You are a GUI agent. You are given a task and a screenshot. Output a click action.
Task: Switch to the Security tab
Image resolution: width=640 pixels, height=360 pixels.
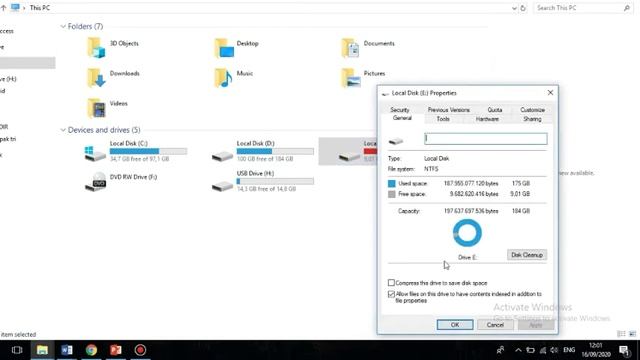click(400, 110)
